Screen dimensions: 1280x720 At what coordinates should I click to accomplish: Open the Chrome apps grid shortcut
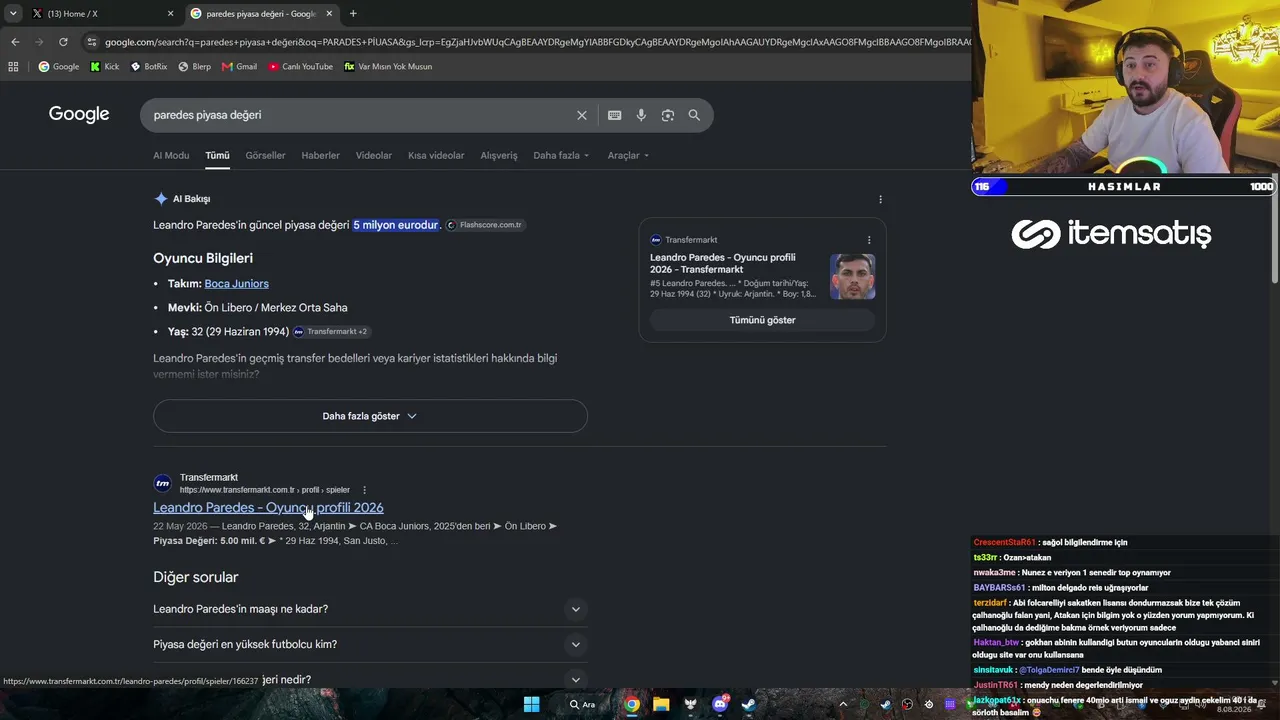coord(13,67)
